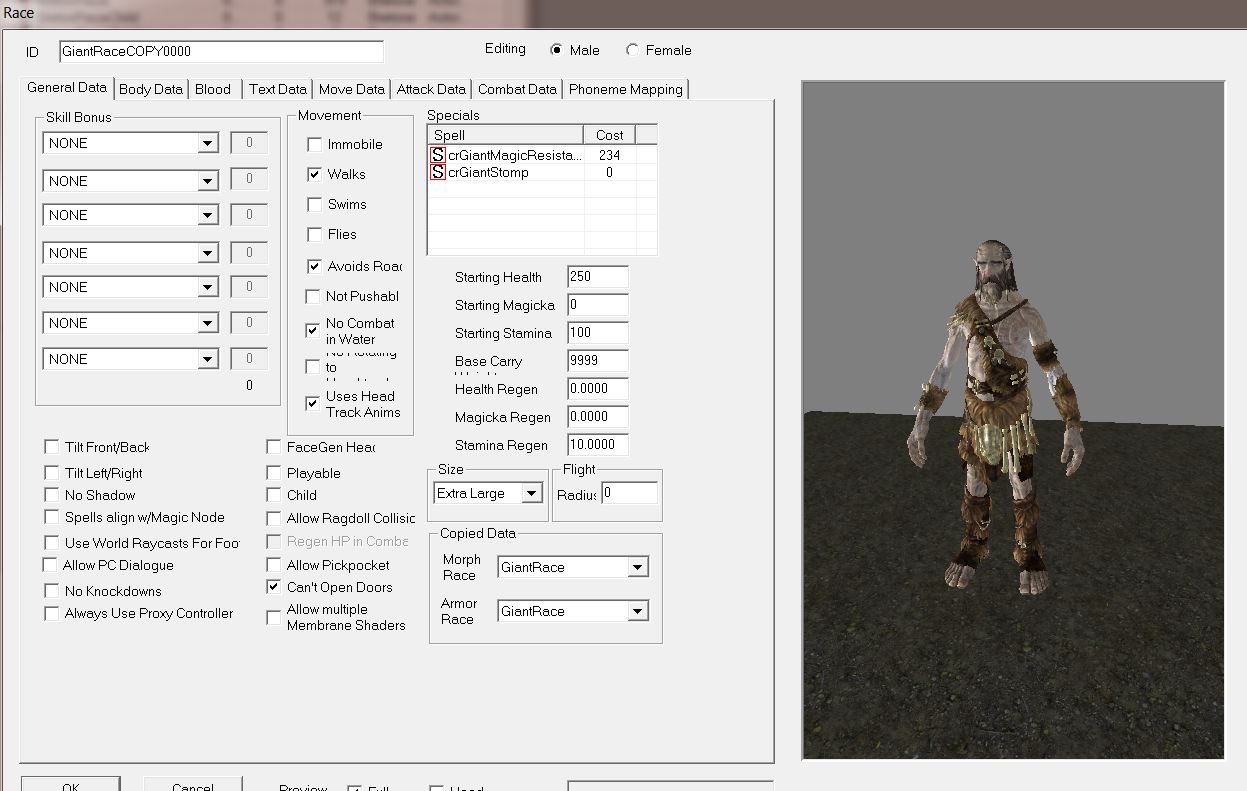This screenshot has width=1247, height=791.
Task: Expand the Morph Race dropdown
Action: point(637,567)
